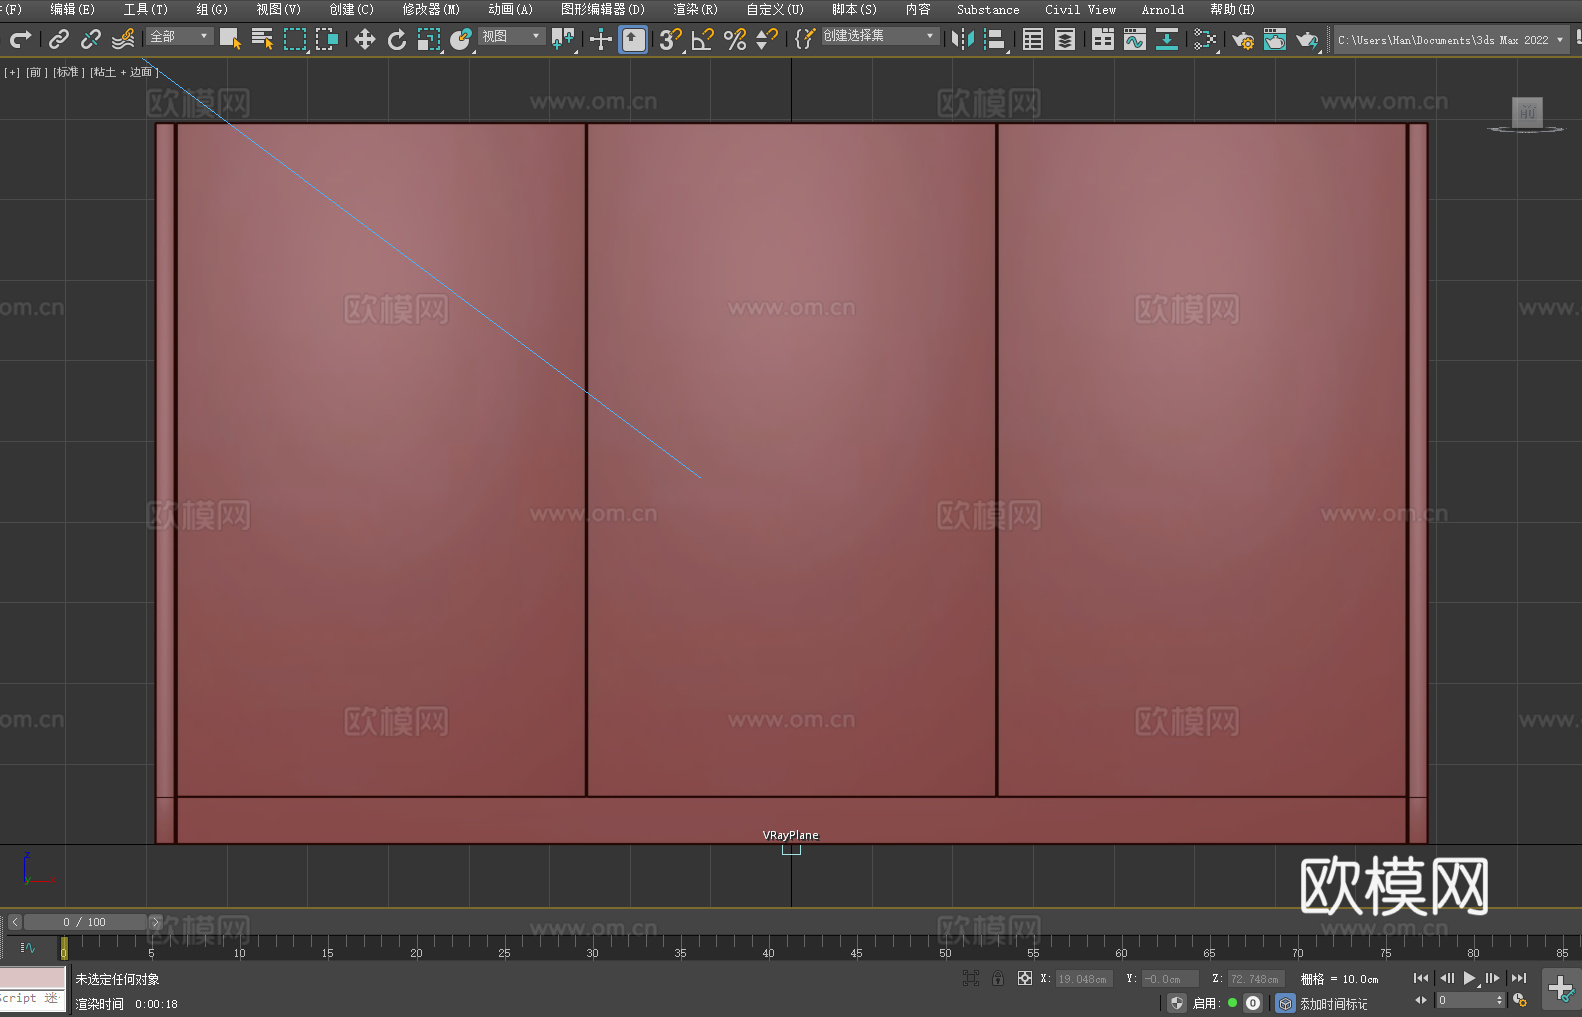The height and width of the screenshot is (1017, 1582).
Task: Click the Set Key plus button
Action: coord(1560,989)
